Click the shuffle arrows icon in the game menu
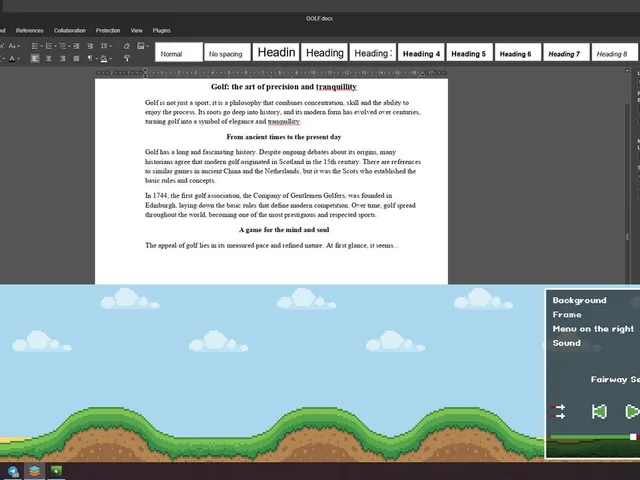This screenshot has width=640, height=480. [558, 411]
